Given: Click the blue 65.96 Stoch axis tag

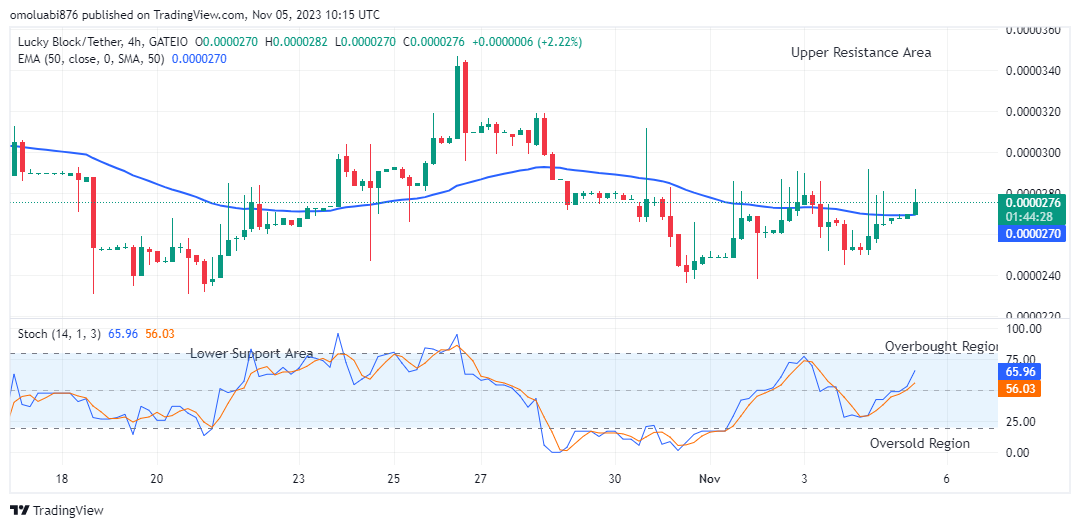Looking at the screenshot, I should coord(1019,372).
